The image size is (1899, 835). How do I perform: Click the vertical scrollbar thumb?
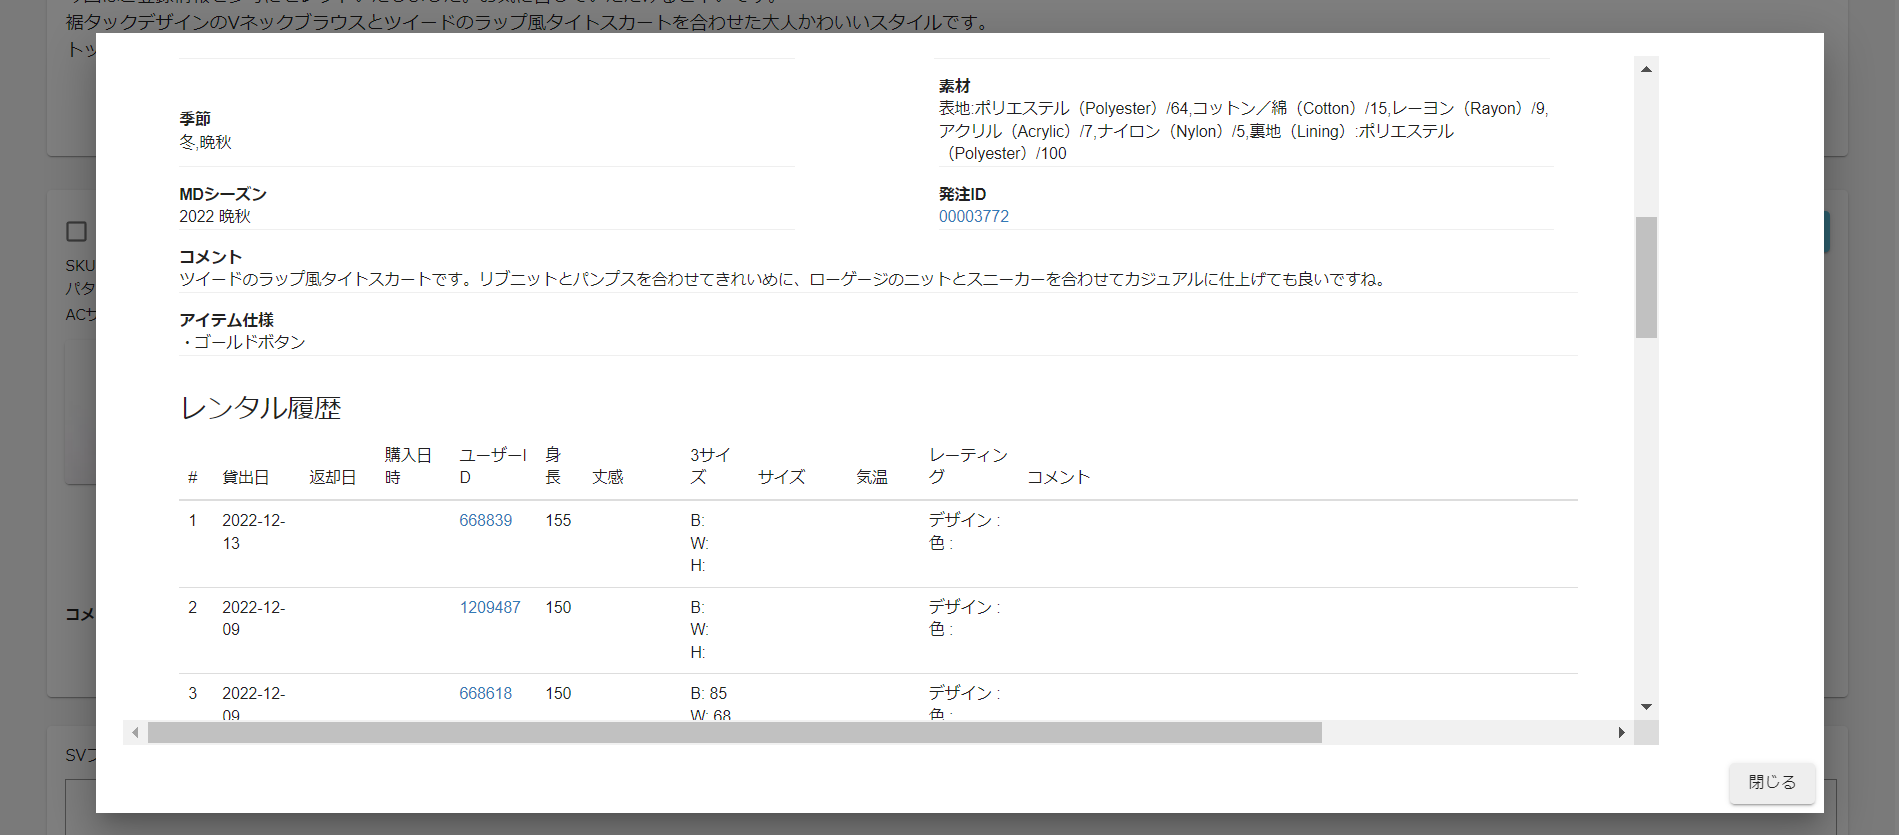pos(1646,277)
